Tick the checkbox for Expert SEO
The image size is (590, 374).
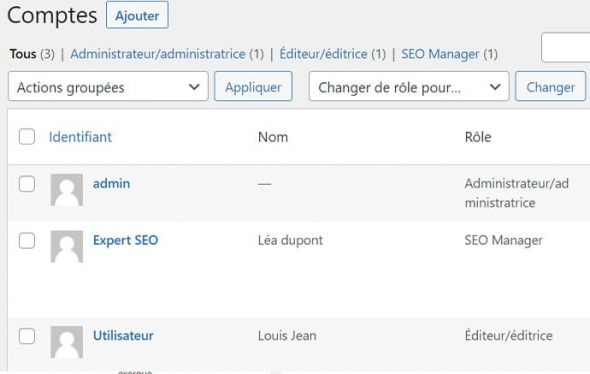(27, 241)
